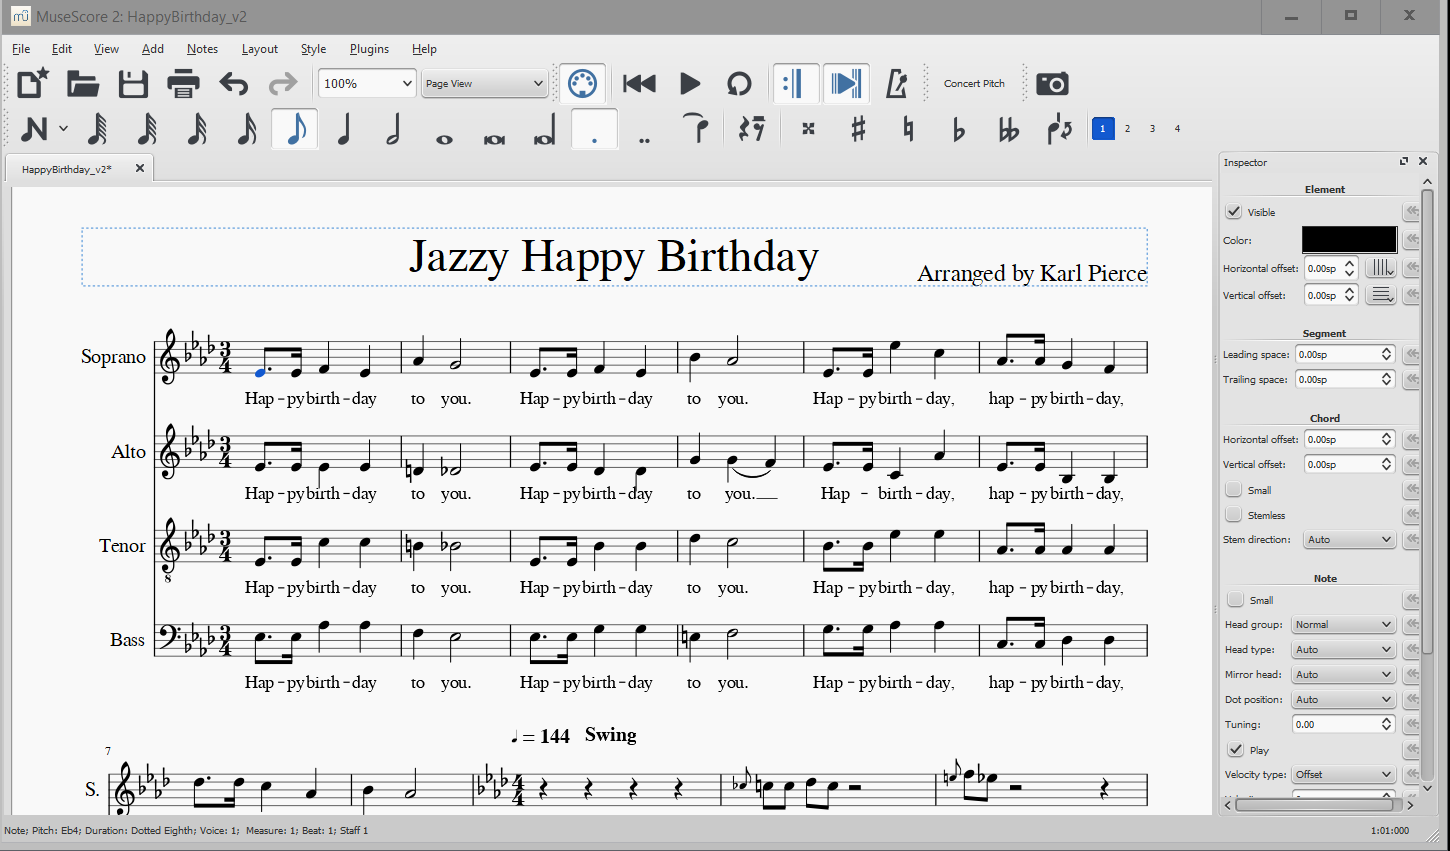Toggle the metronome
This screenshot has width=1450, height=851.
(896, 83)
